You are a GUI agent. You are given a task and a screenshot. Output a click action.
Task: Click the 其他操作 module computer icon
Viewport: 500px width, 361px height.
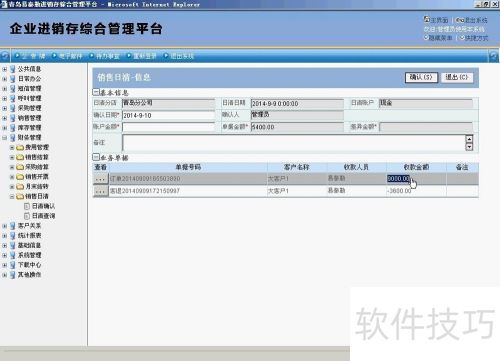[13, 275]
